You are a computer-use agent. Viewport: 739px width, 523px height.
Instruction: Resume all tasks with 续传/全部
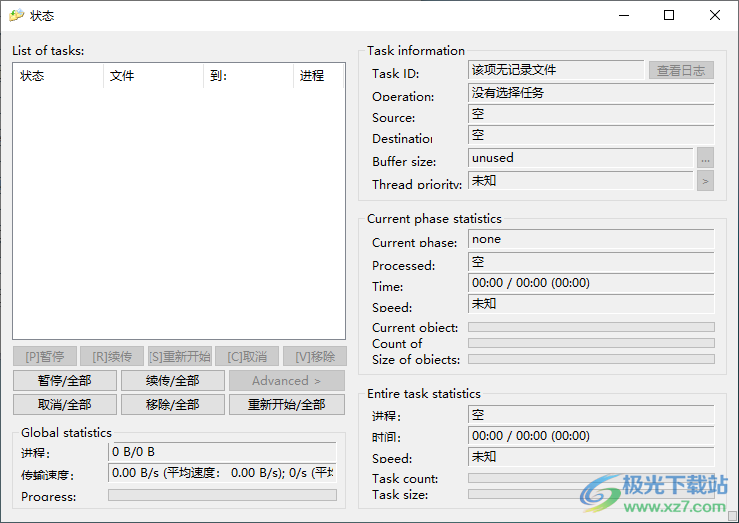pos(172,380)
